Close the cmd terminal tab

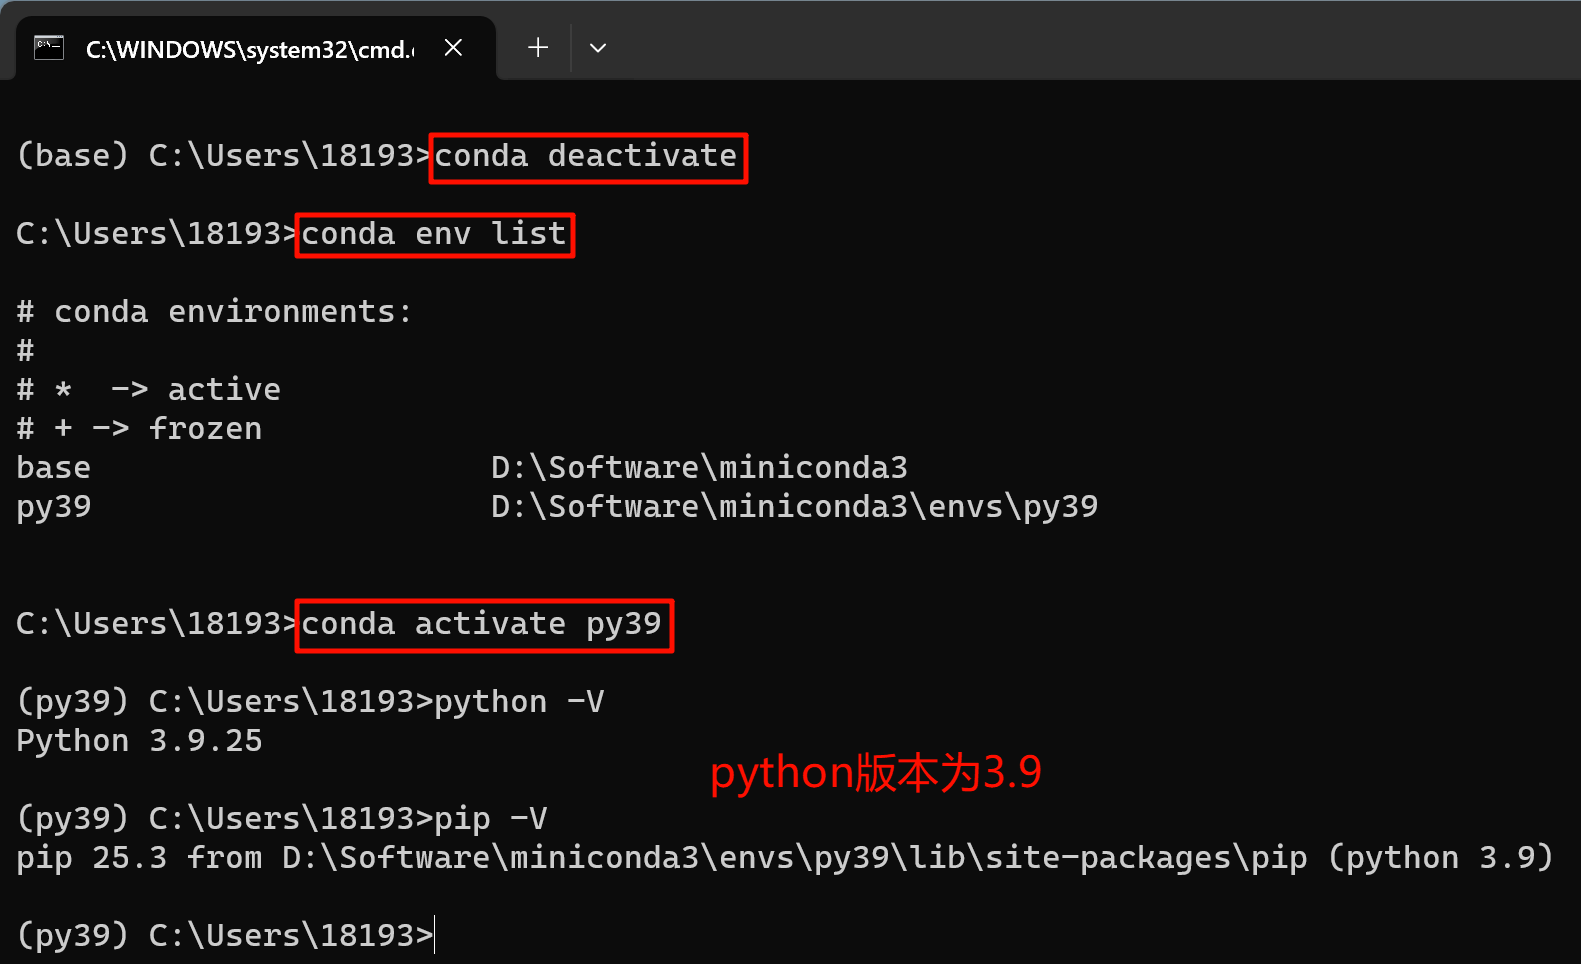453,48
